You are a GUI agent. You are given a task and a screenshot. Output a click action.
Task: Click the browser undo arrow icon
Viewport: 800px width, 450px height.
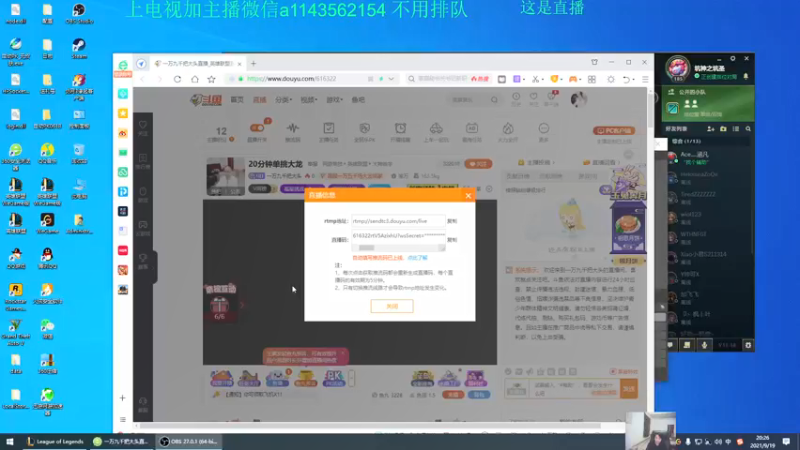627,79
